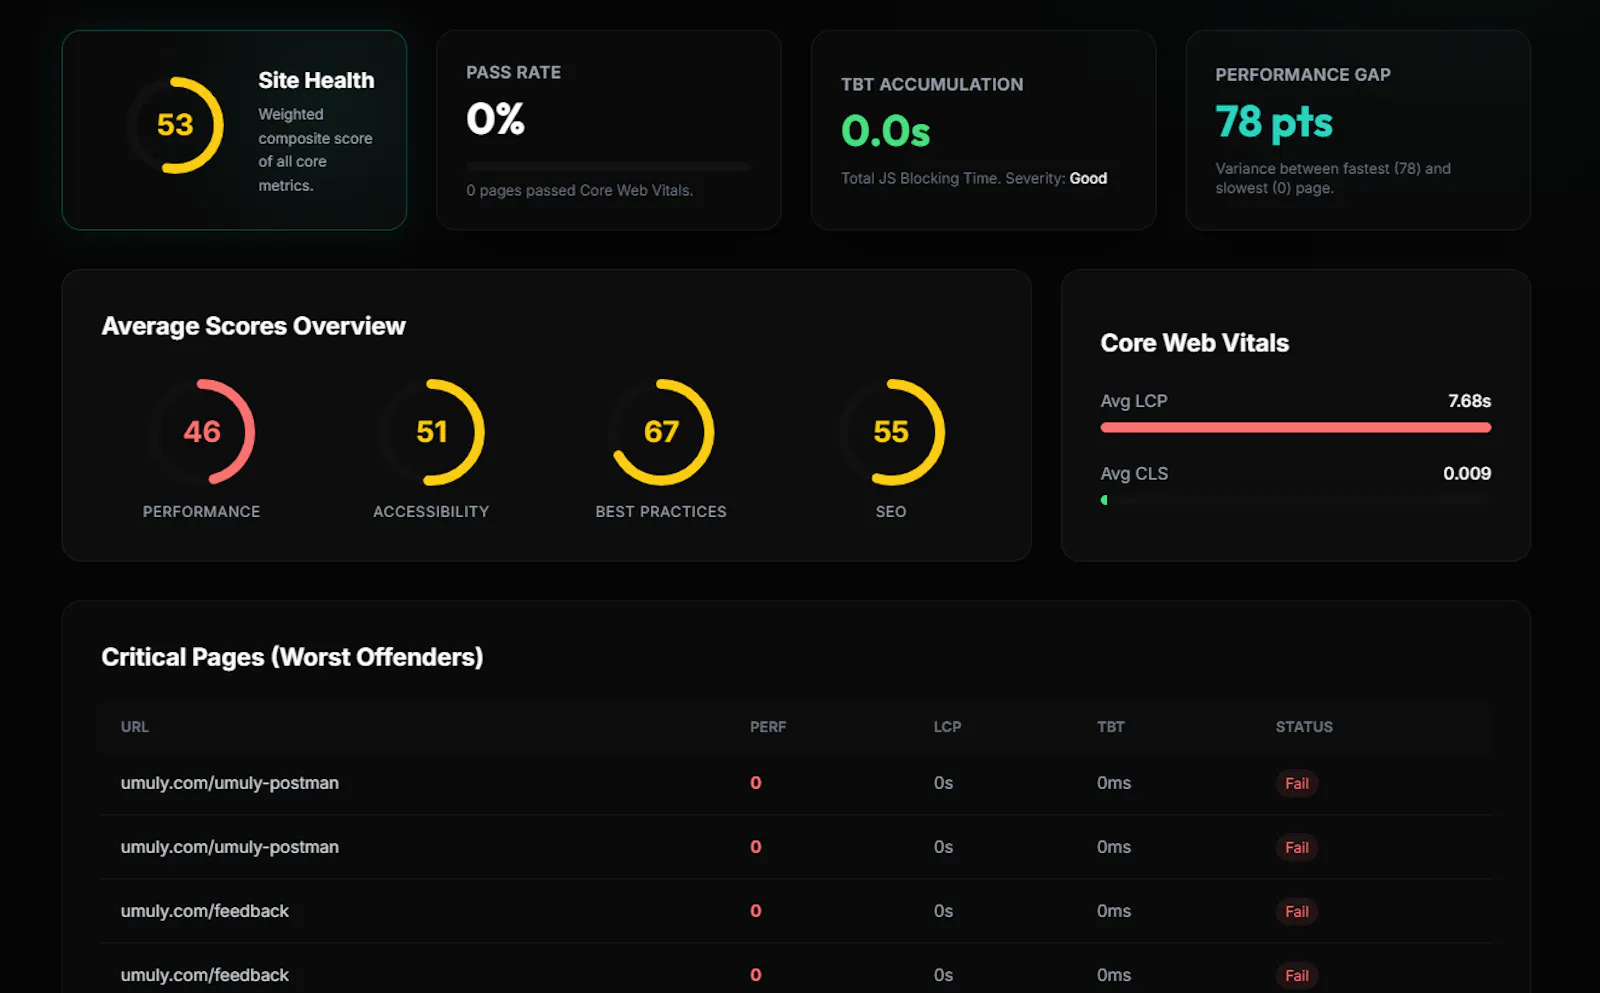This screenshot has width=1600, height=993.
Task: Click the SEO gauge showing 55
Action: [891, 432]
